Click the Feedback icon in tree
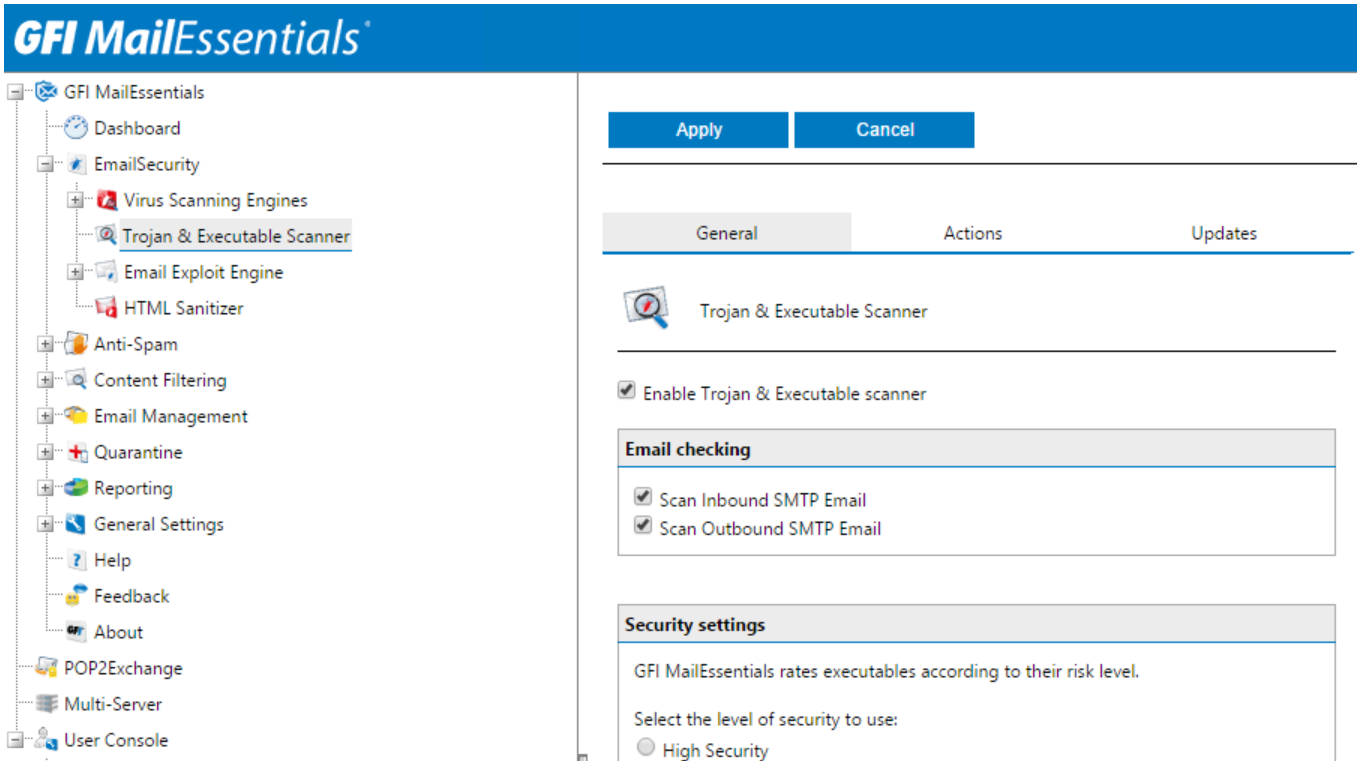The image size is (1367, 761). pyautogui.click(x=76, y=596)
